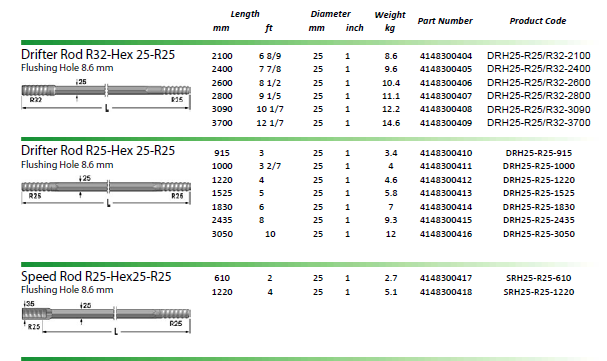This screenshot has height=361, width=607.
Task: Click product code SRH25-R25-610
Action: tap(538, 278)
